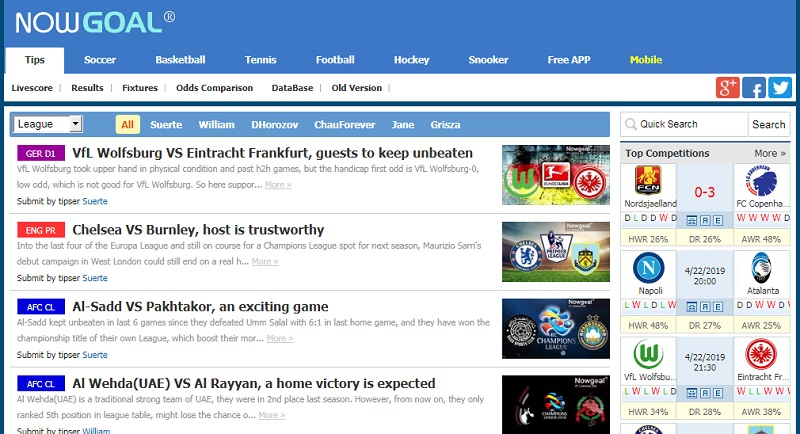Open the Old Version link
Screen dimensions: 800x434
[357, 88]
